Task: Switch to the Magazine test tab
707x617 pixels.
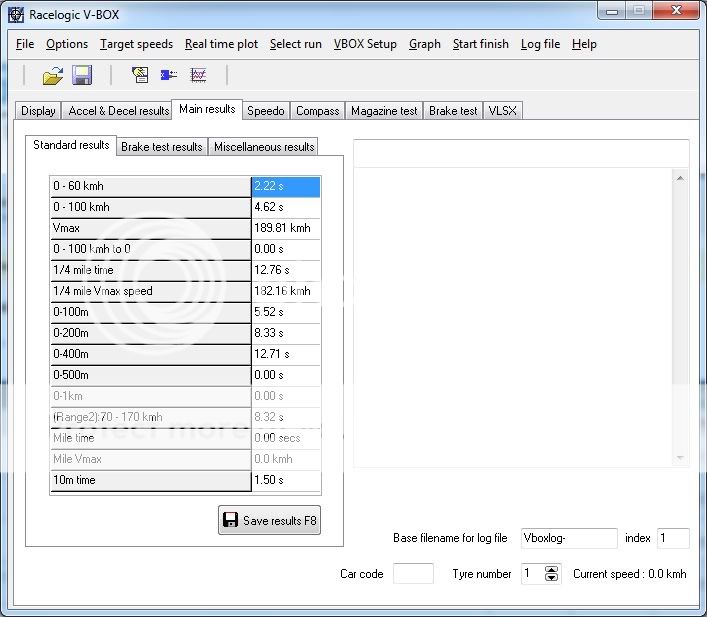Action: click(x=384, y=111)
